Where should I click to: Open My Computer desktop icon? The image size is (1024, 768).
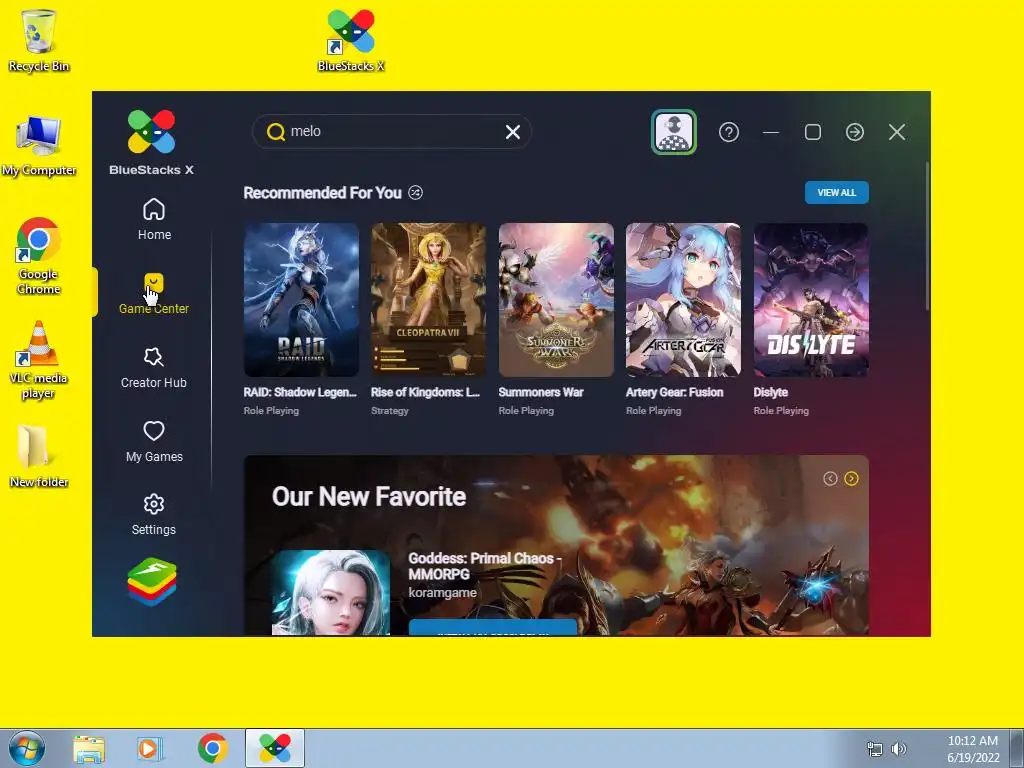coord(39,146)
